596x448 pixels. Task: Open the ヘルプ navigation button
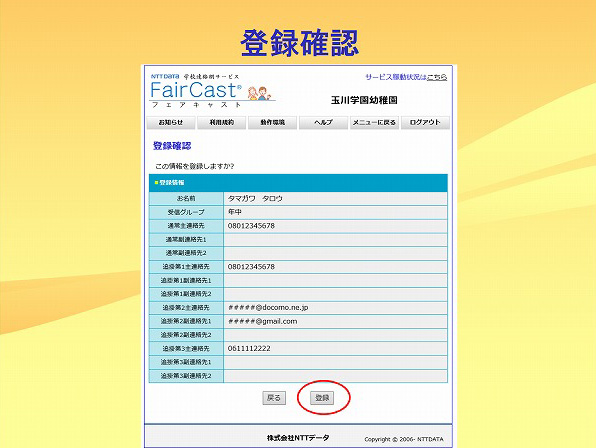pyautogui.click(x=323, y=122)
